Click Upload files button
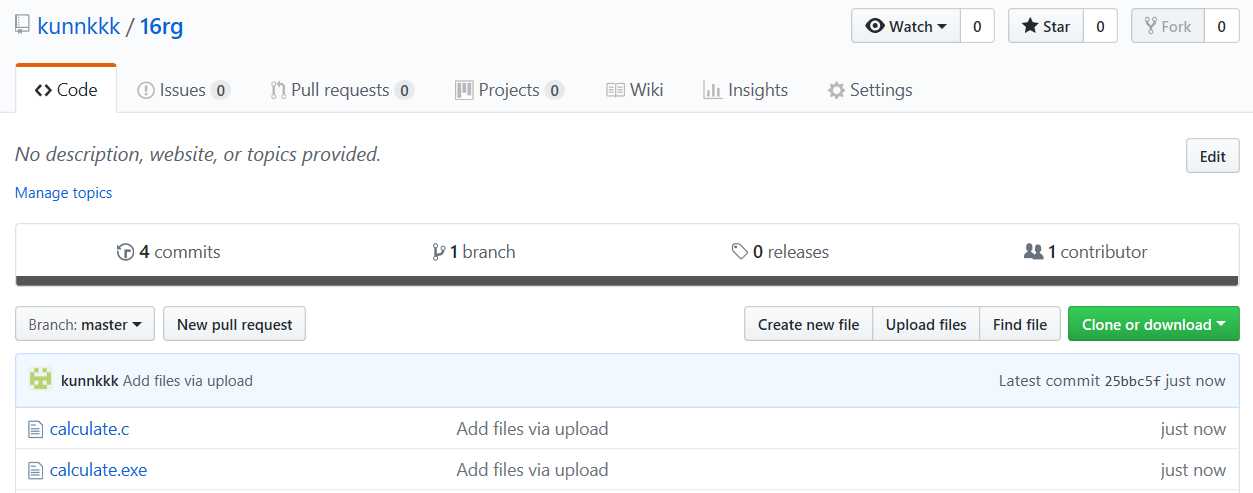1253x493 pixels. click(926, 324)
